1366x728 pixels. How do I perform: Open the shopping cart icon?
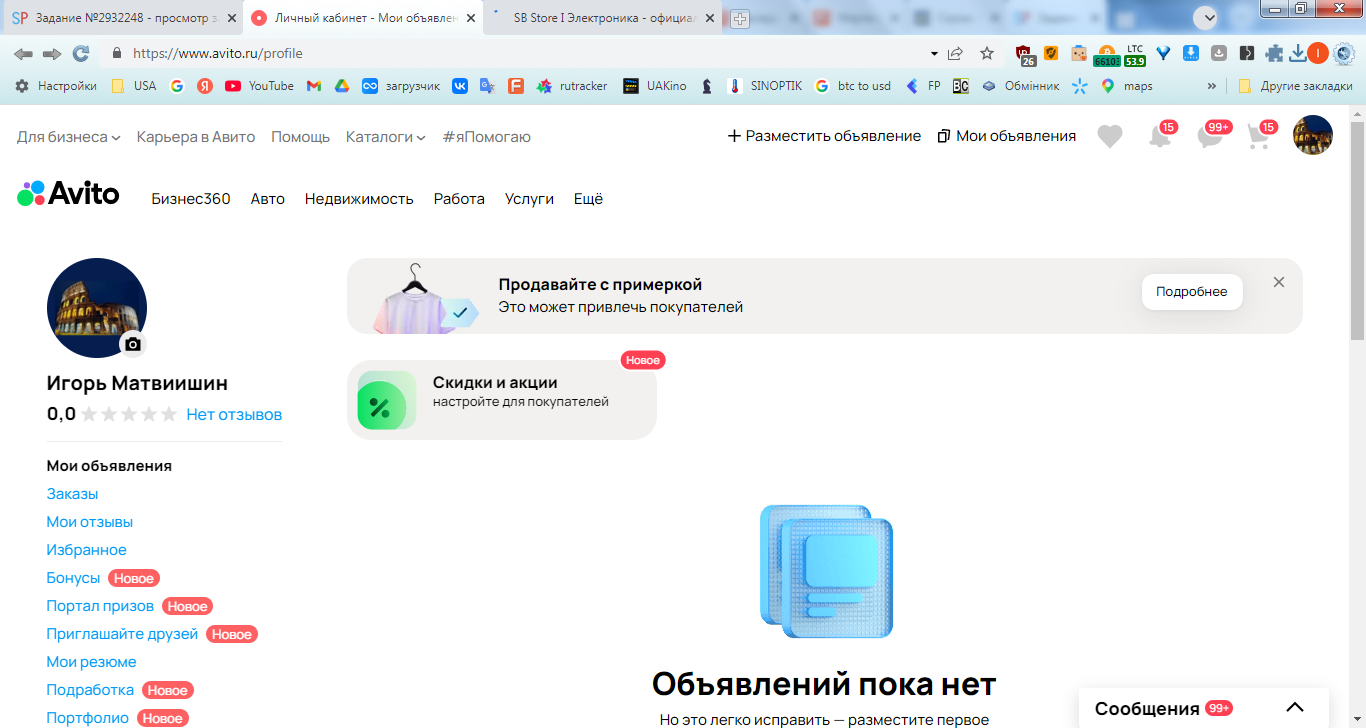pos(1260,136)
